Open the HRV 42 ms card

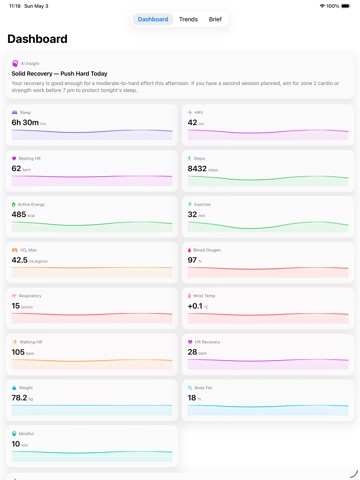pos(268,125)
